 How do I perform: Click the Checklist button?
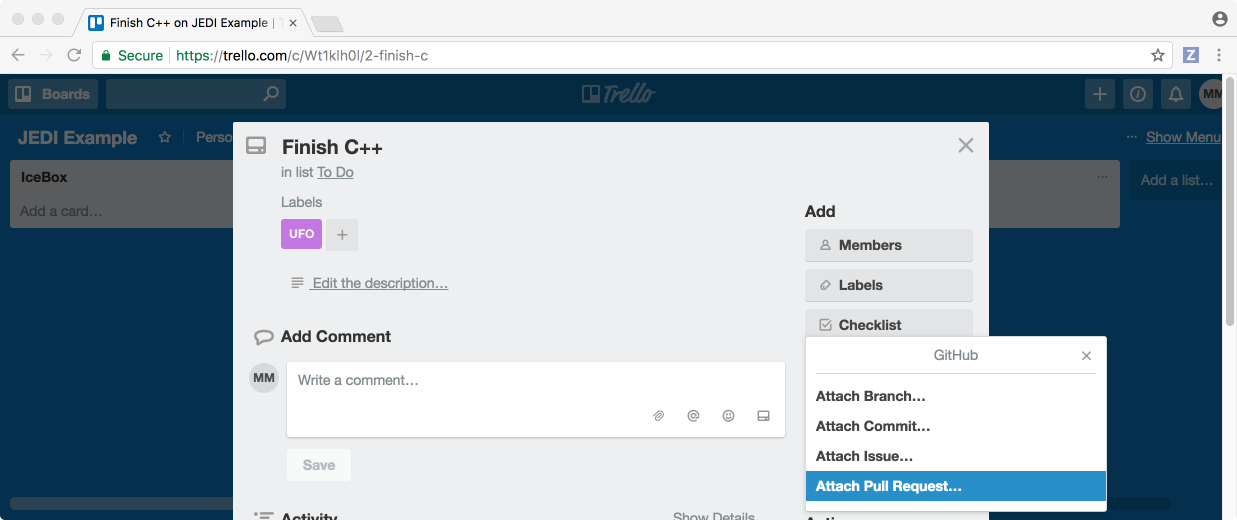coord(888,325)
